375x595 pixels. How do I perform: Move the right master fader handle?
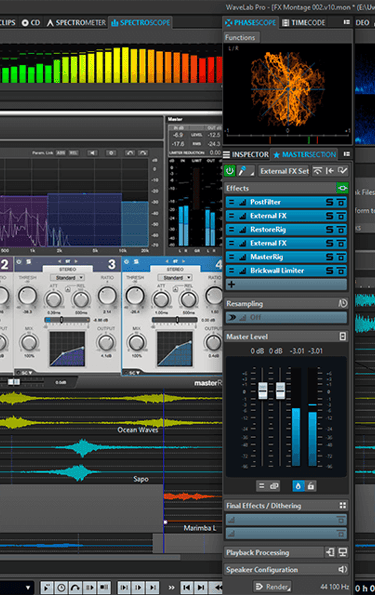tap(280, 390)
